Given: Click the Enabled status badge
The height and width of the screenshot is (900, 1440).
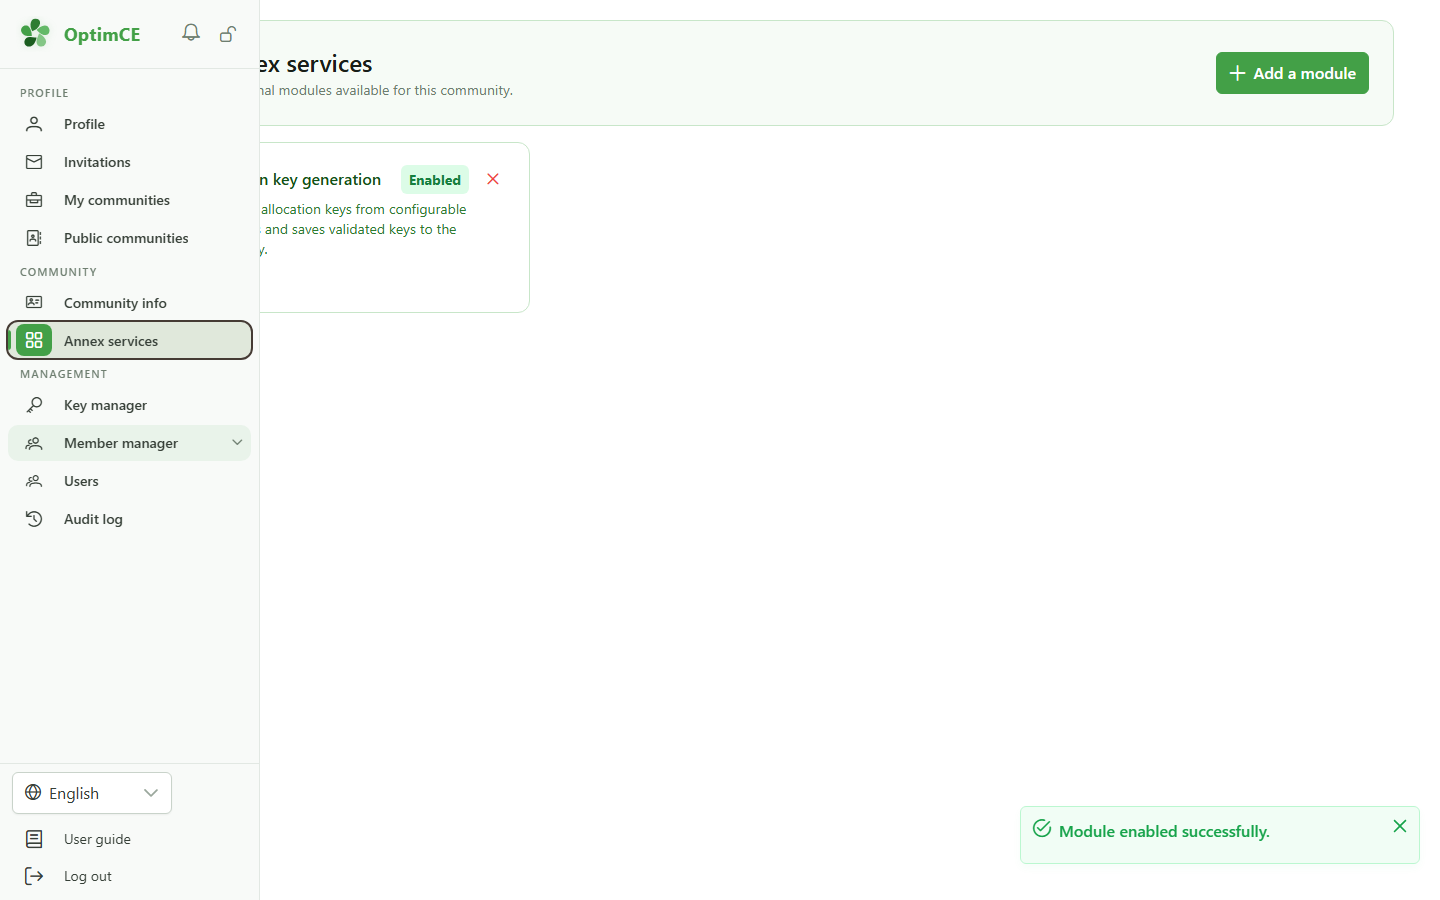Looking at the screenshot, I should point(435,180).
